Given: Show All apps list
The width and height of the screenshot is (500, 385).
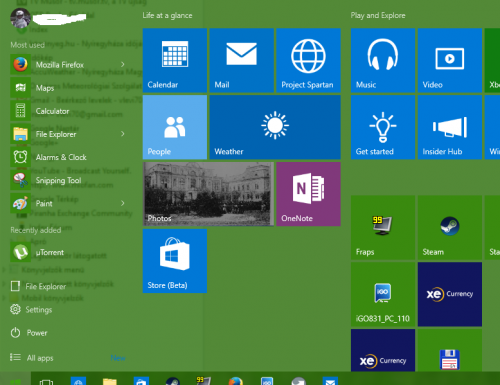Looking at the screenshot, I should pos(32,358).
